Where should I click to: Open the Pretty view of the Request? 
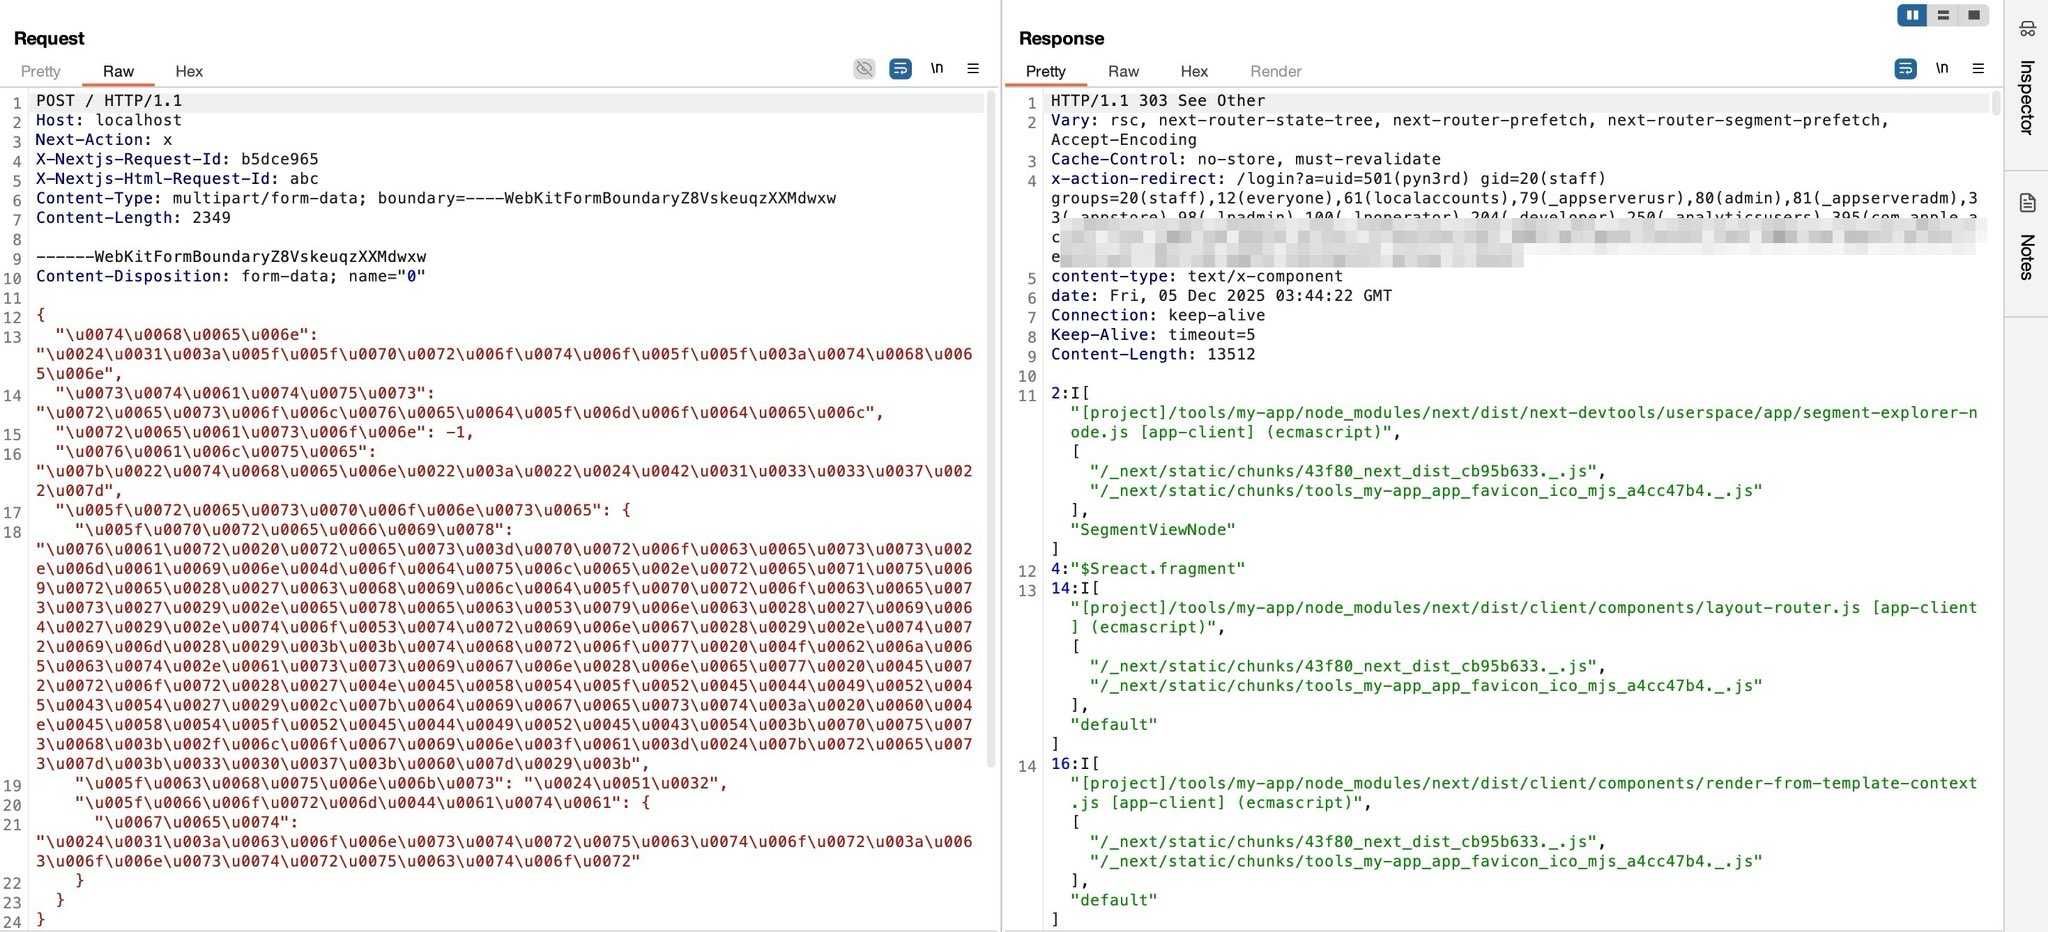click(x=40, y=71)
